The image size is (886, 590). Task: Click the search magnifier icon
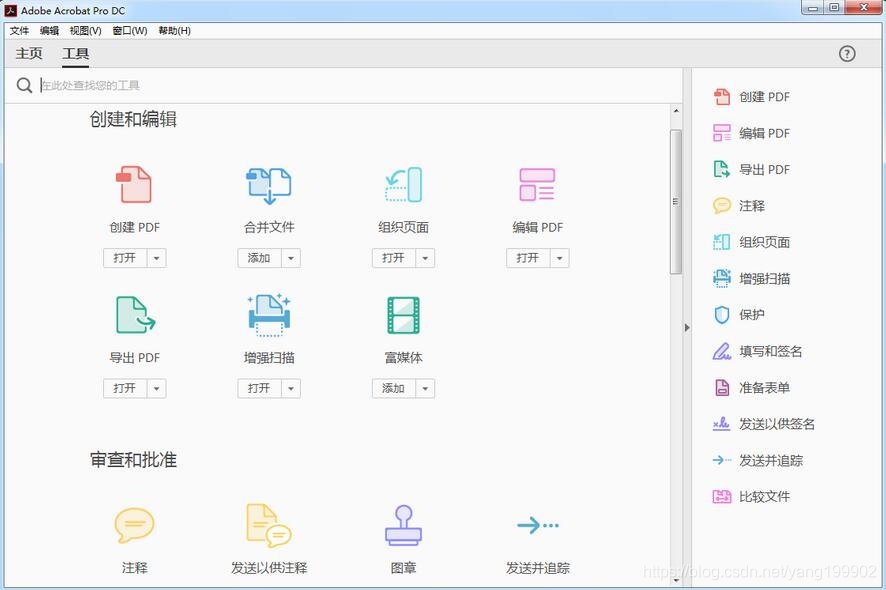tap(24, 85)
